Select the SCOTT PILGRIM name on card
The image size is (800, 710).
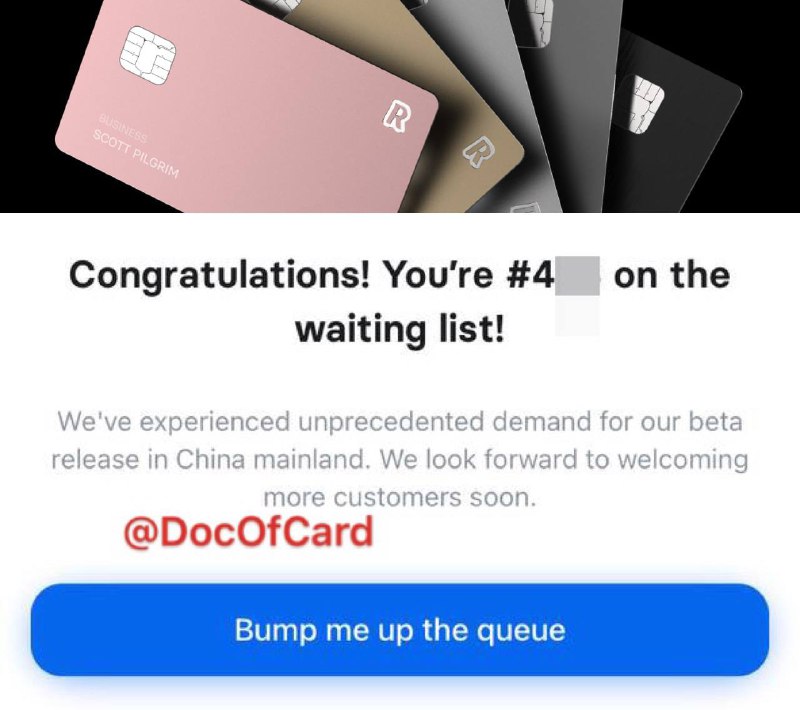(136, 154)
